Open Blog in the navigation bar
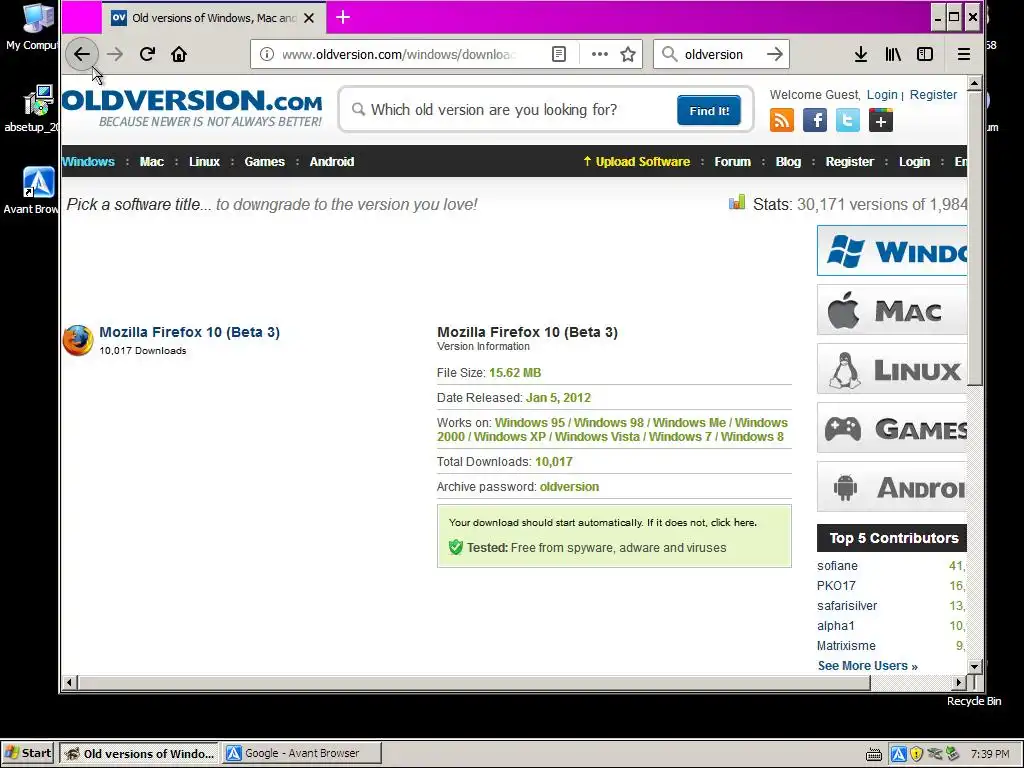Viewport: 1024px width, 768px height. [x=788, y=162]
